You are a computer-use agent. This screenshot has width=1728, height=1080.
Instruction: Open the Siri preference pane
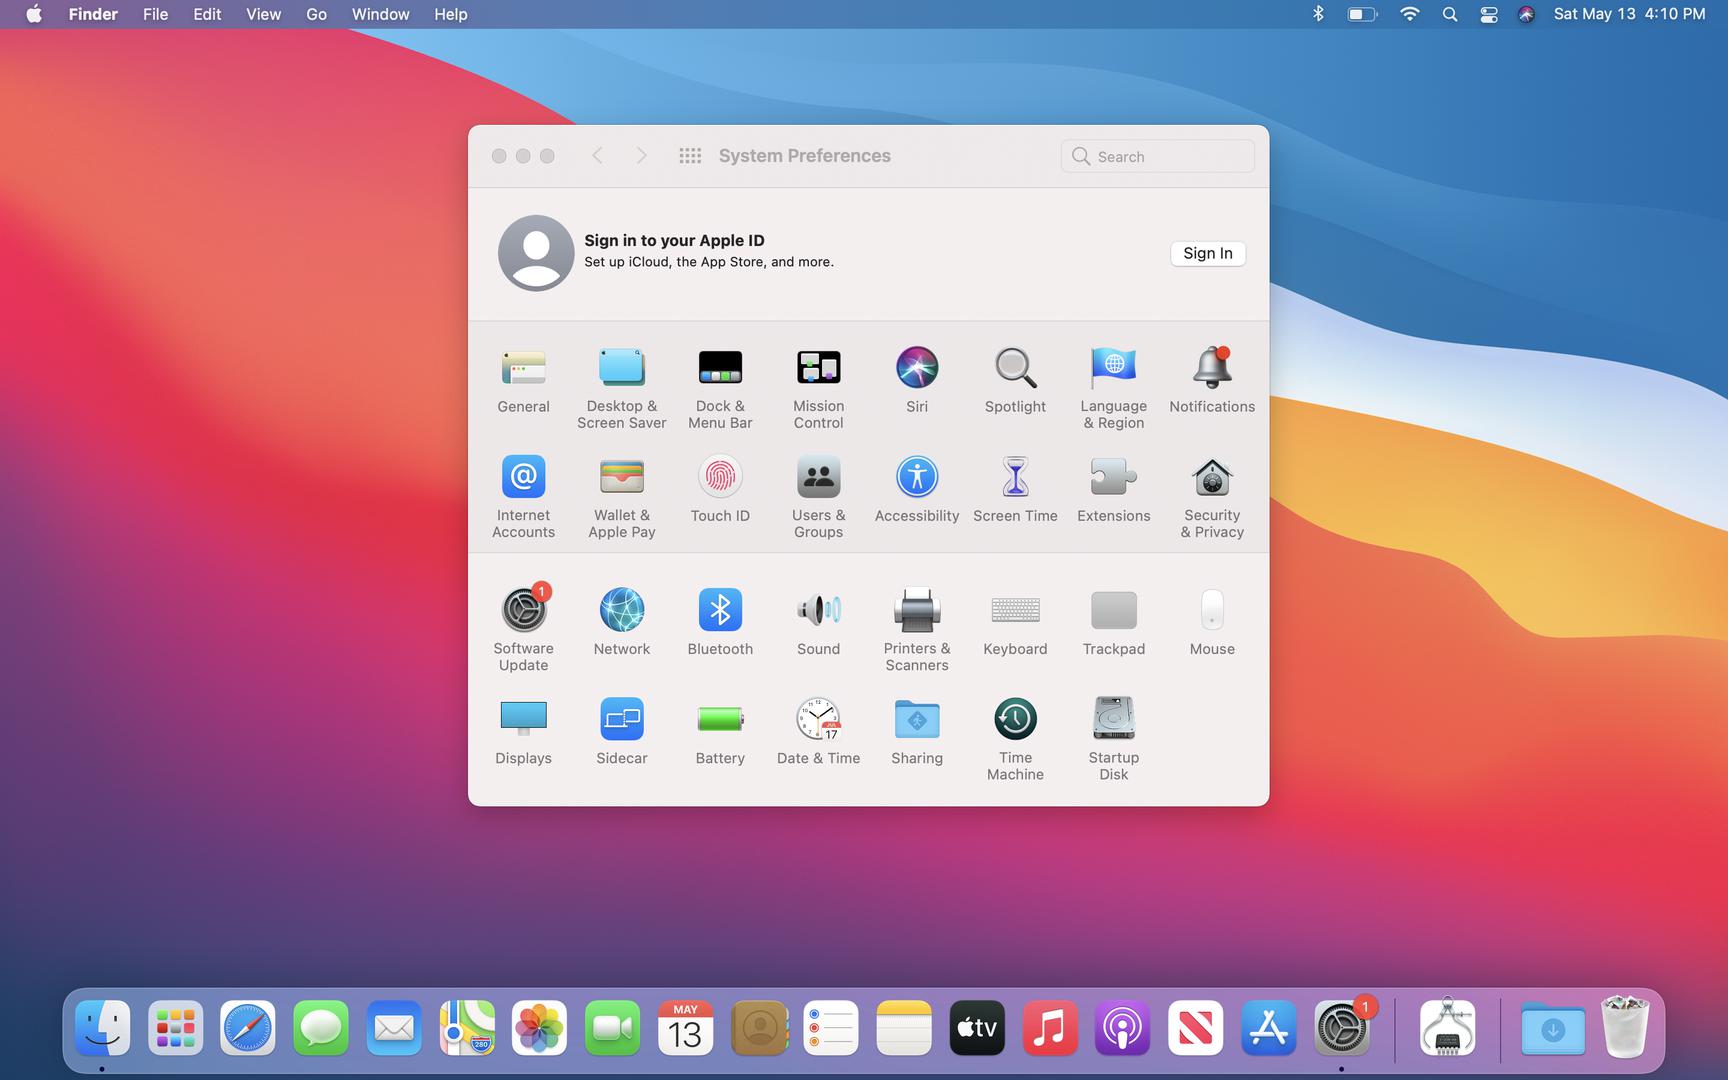917,381
